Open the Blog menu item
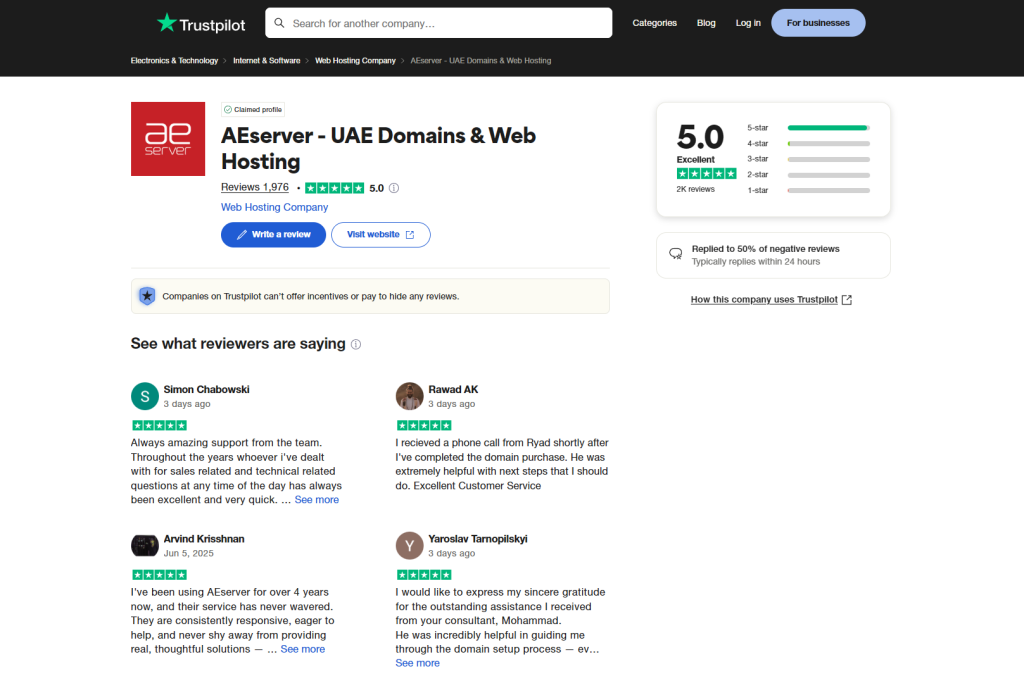The width and height of the screenshot is (1024, 695). click(706, 23)
